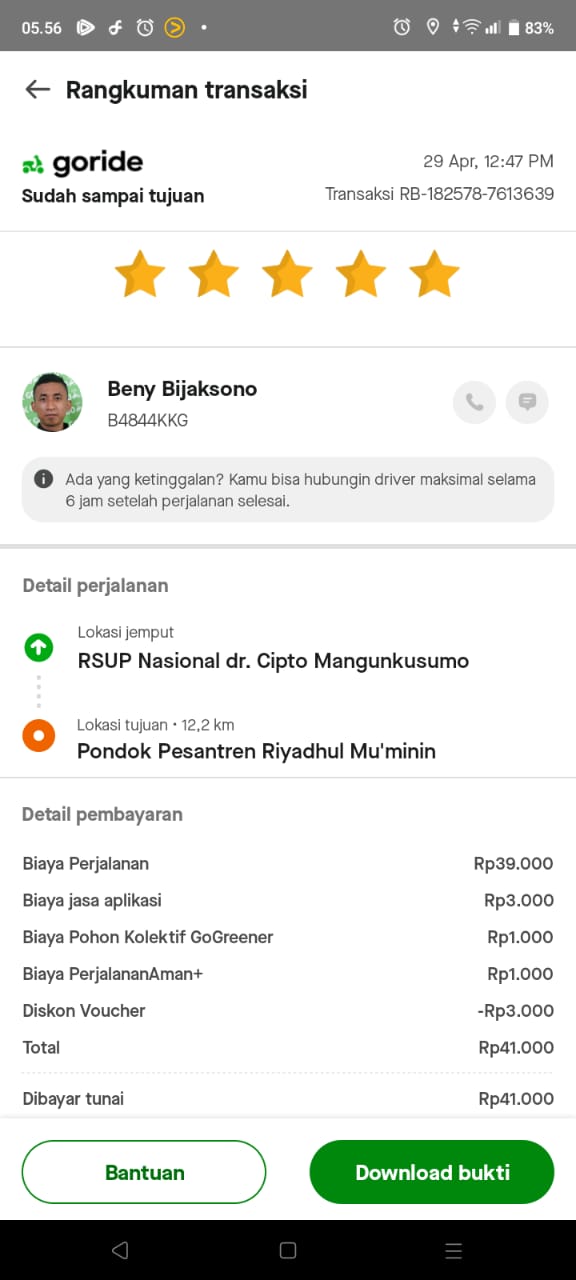Tap RSUP Nasional dr. Cipto Mangunkusumo pickup
The image size is (576, 1280).
pyautogui.click(x=273, y=661)
